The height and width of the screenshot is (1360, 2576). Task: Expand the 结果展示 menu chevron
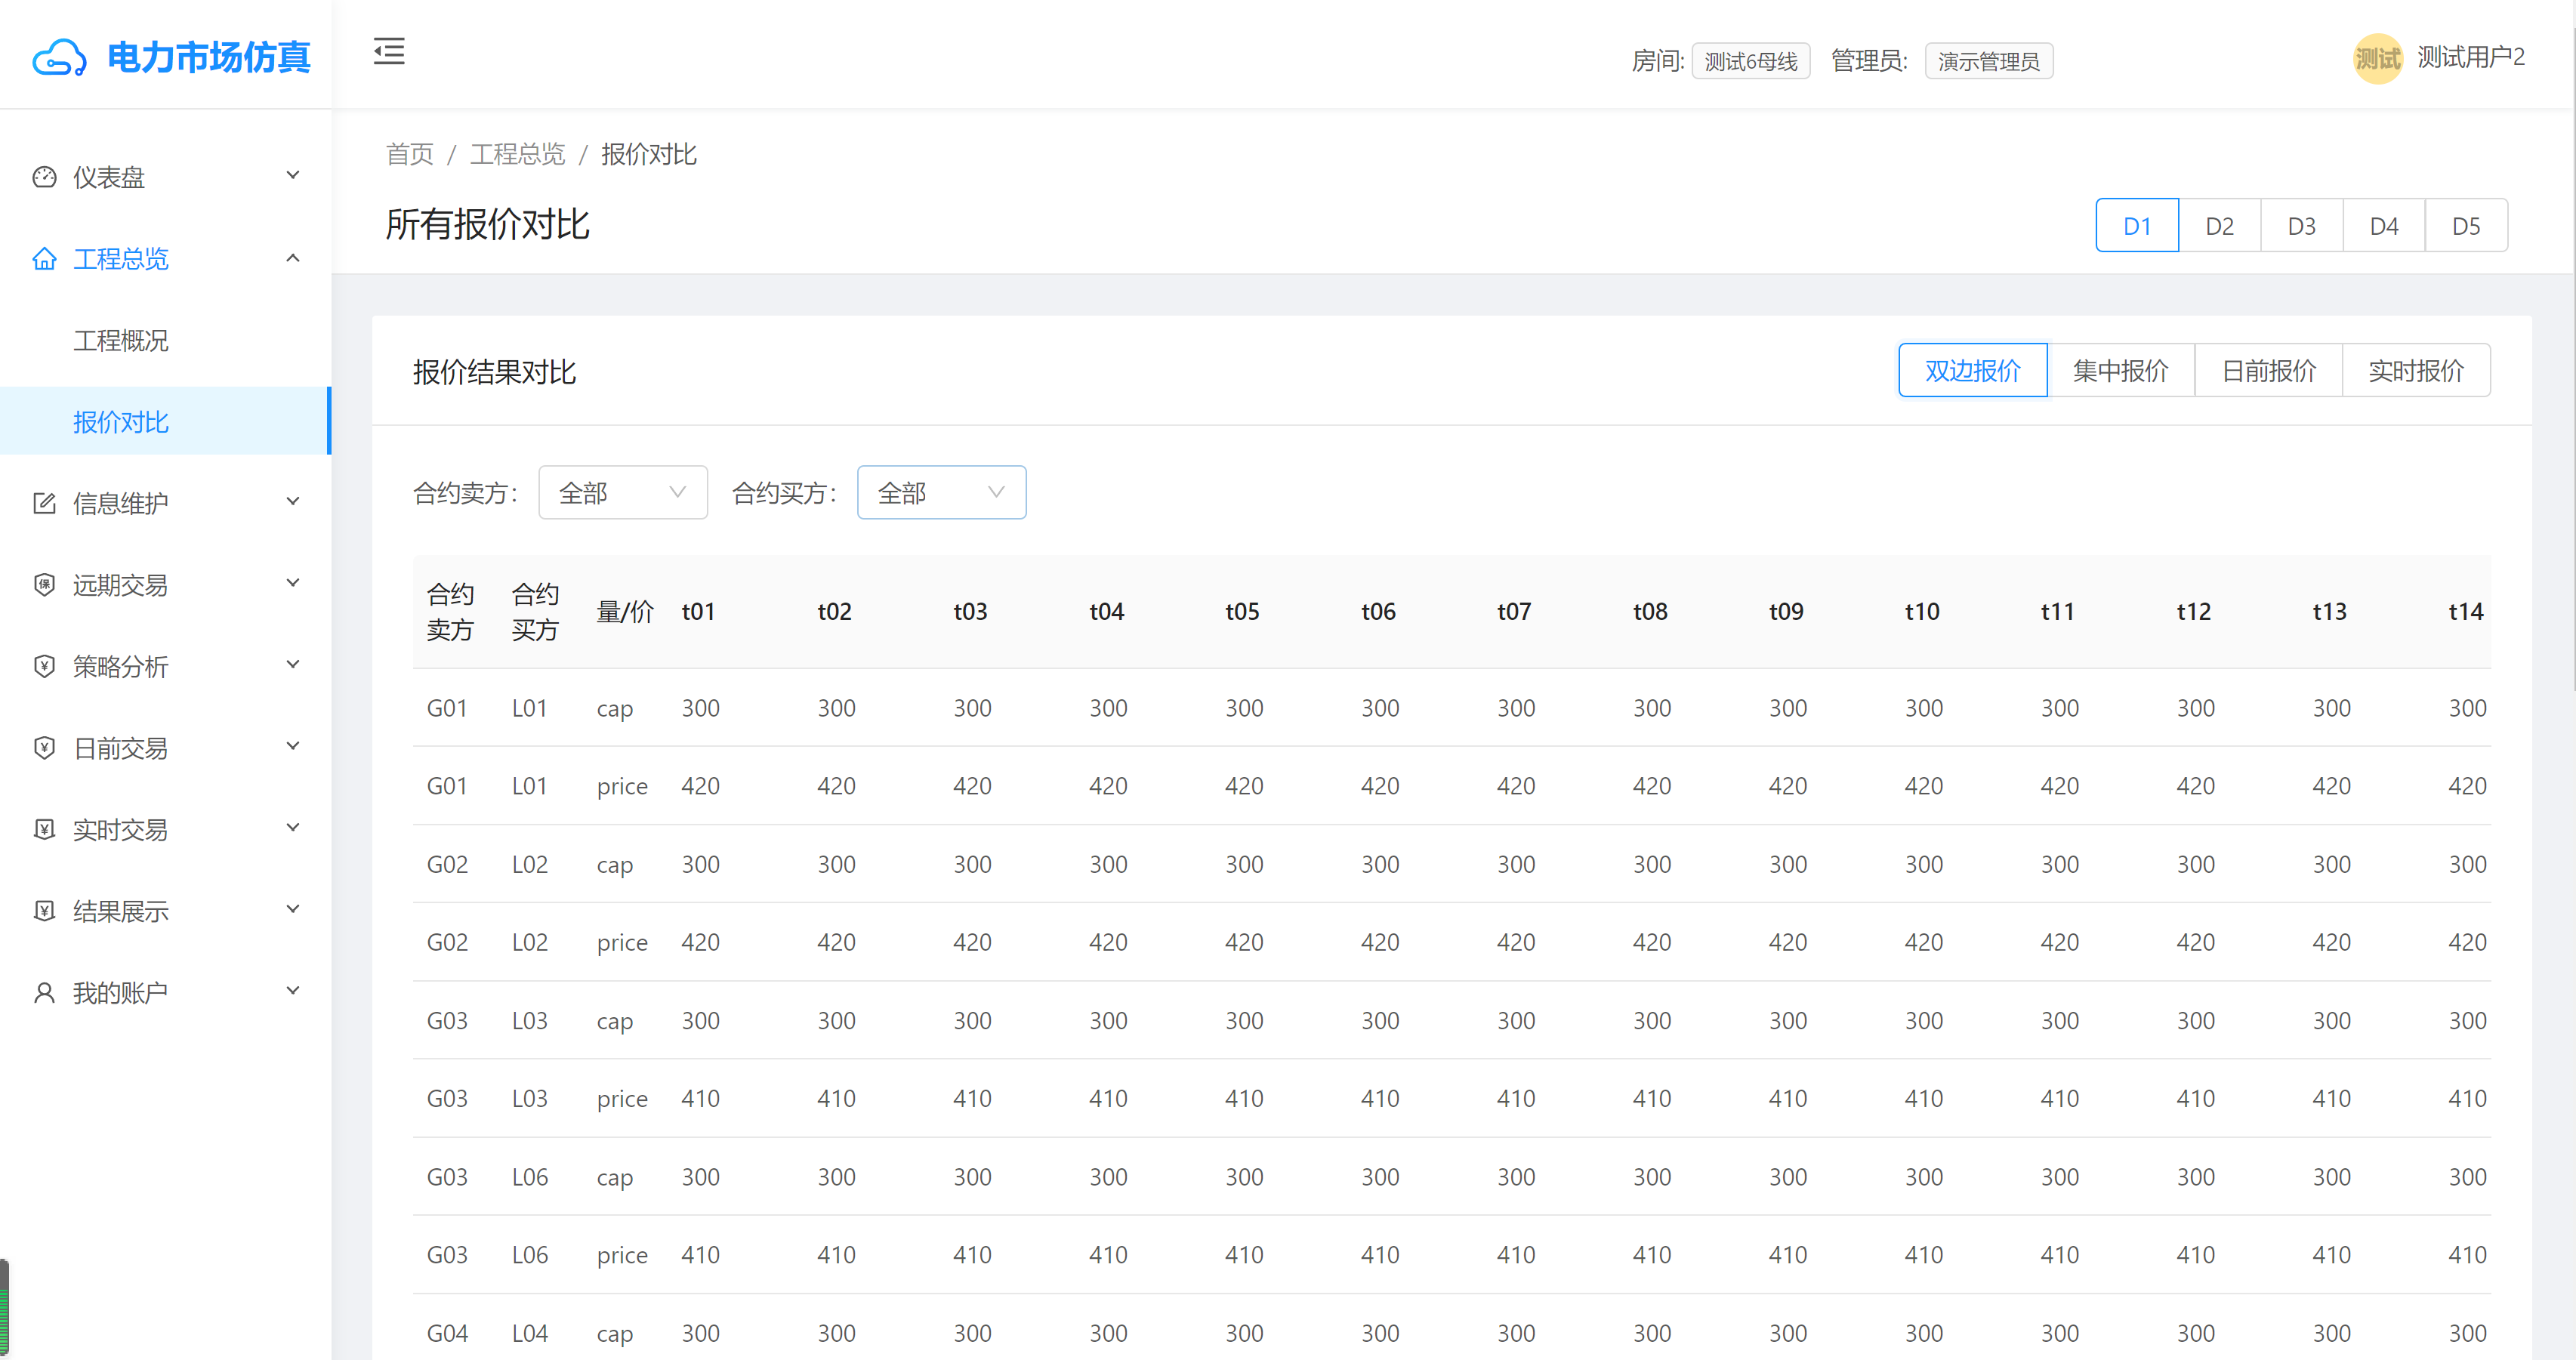click(293, 910)
